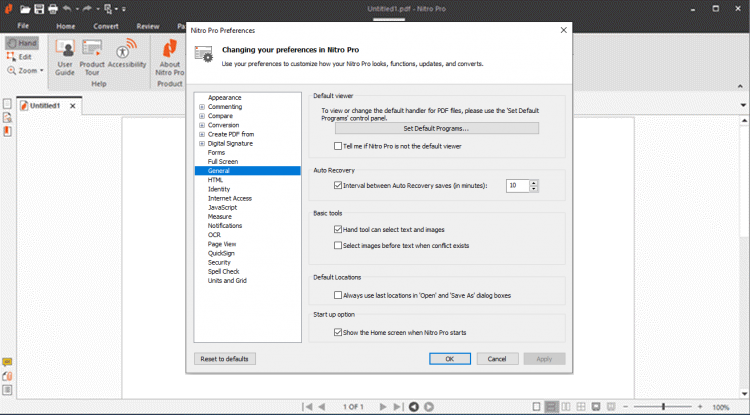Viewport: 750px width, 415px height.
Task: Select Appearance in preferences list
Action: tap(224, 98)
